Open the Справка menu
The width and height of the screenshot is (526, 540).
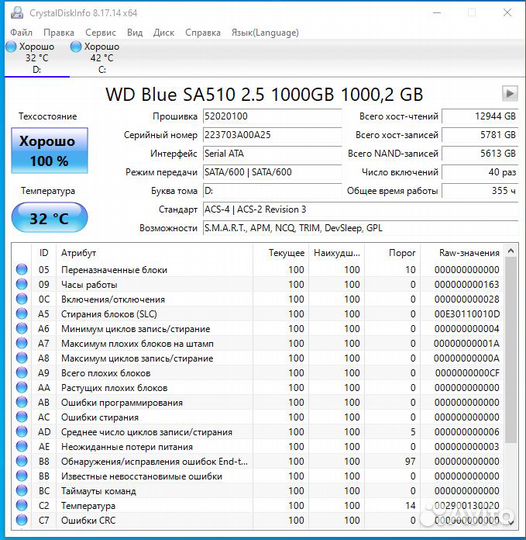pos(203,32)
